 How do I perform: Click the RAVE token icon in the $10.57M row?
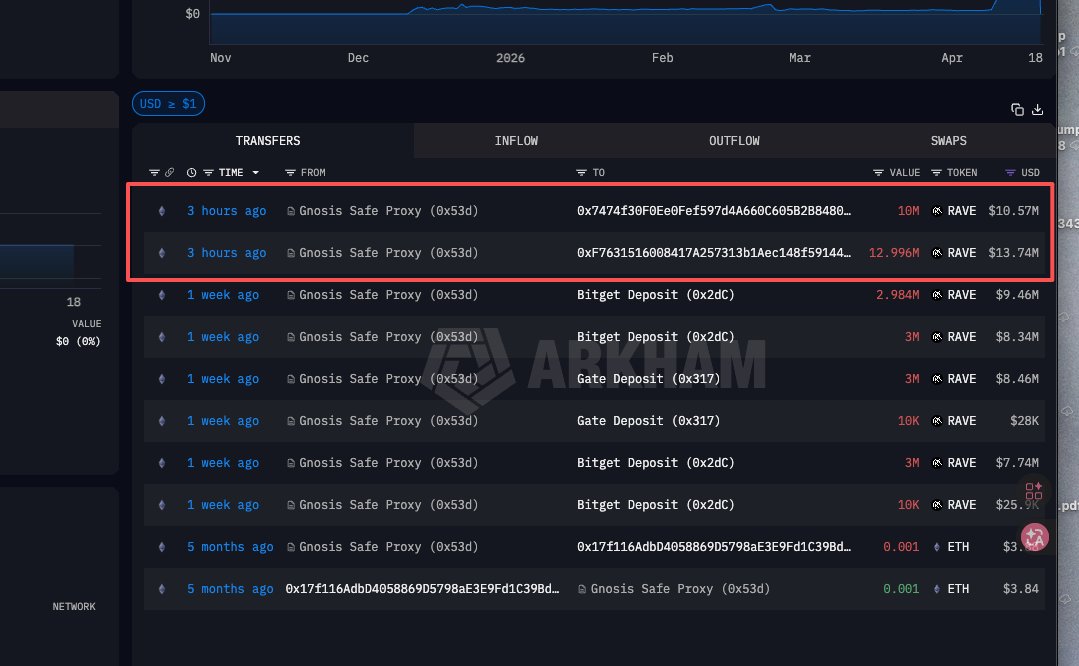pyautogui.click(x=937, y=211)
